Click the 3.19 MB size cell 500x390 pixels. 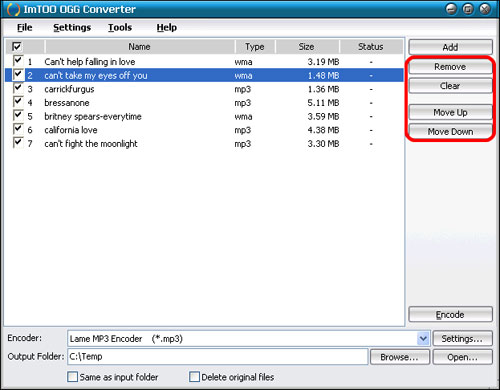click(x=323, y=62)
